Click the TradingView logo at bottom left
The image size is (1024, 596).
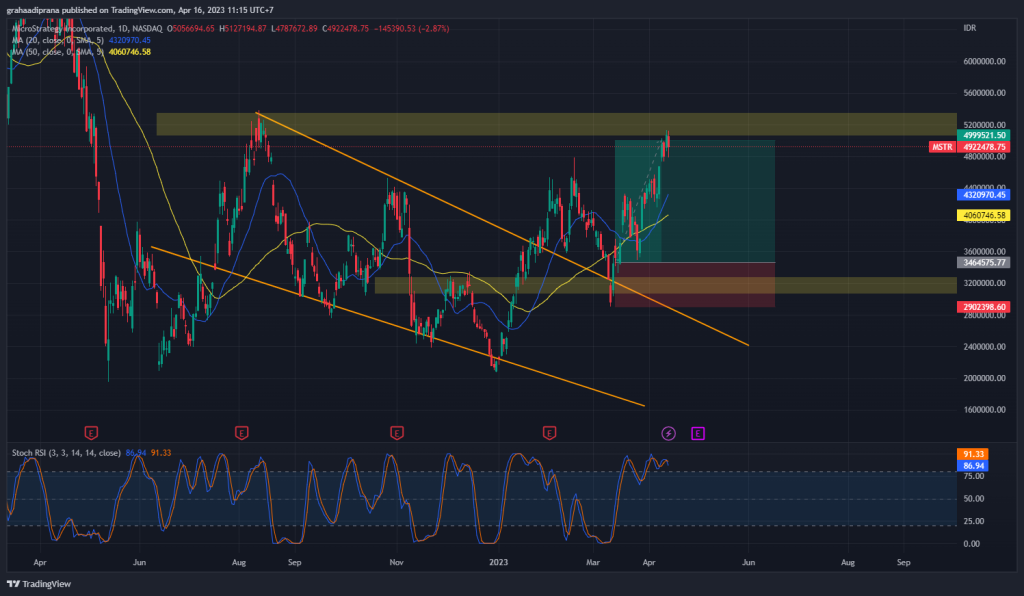[x=39, y=584]
